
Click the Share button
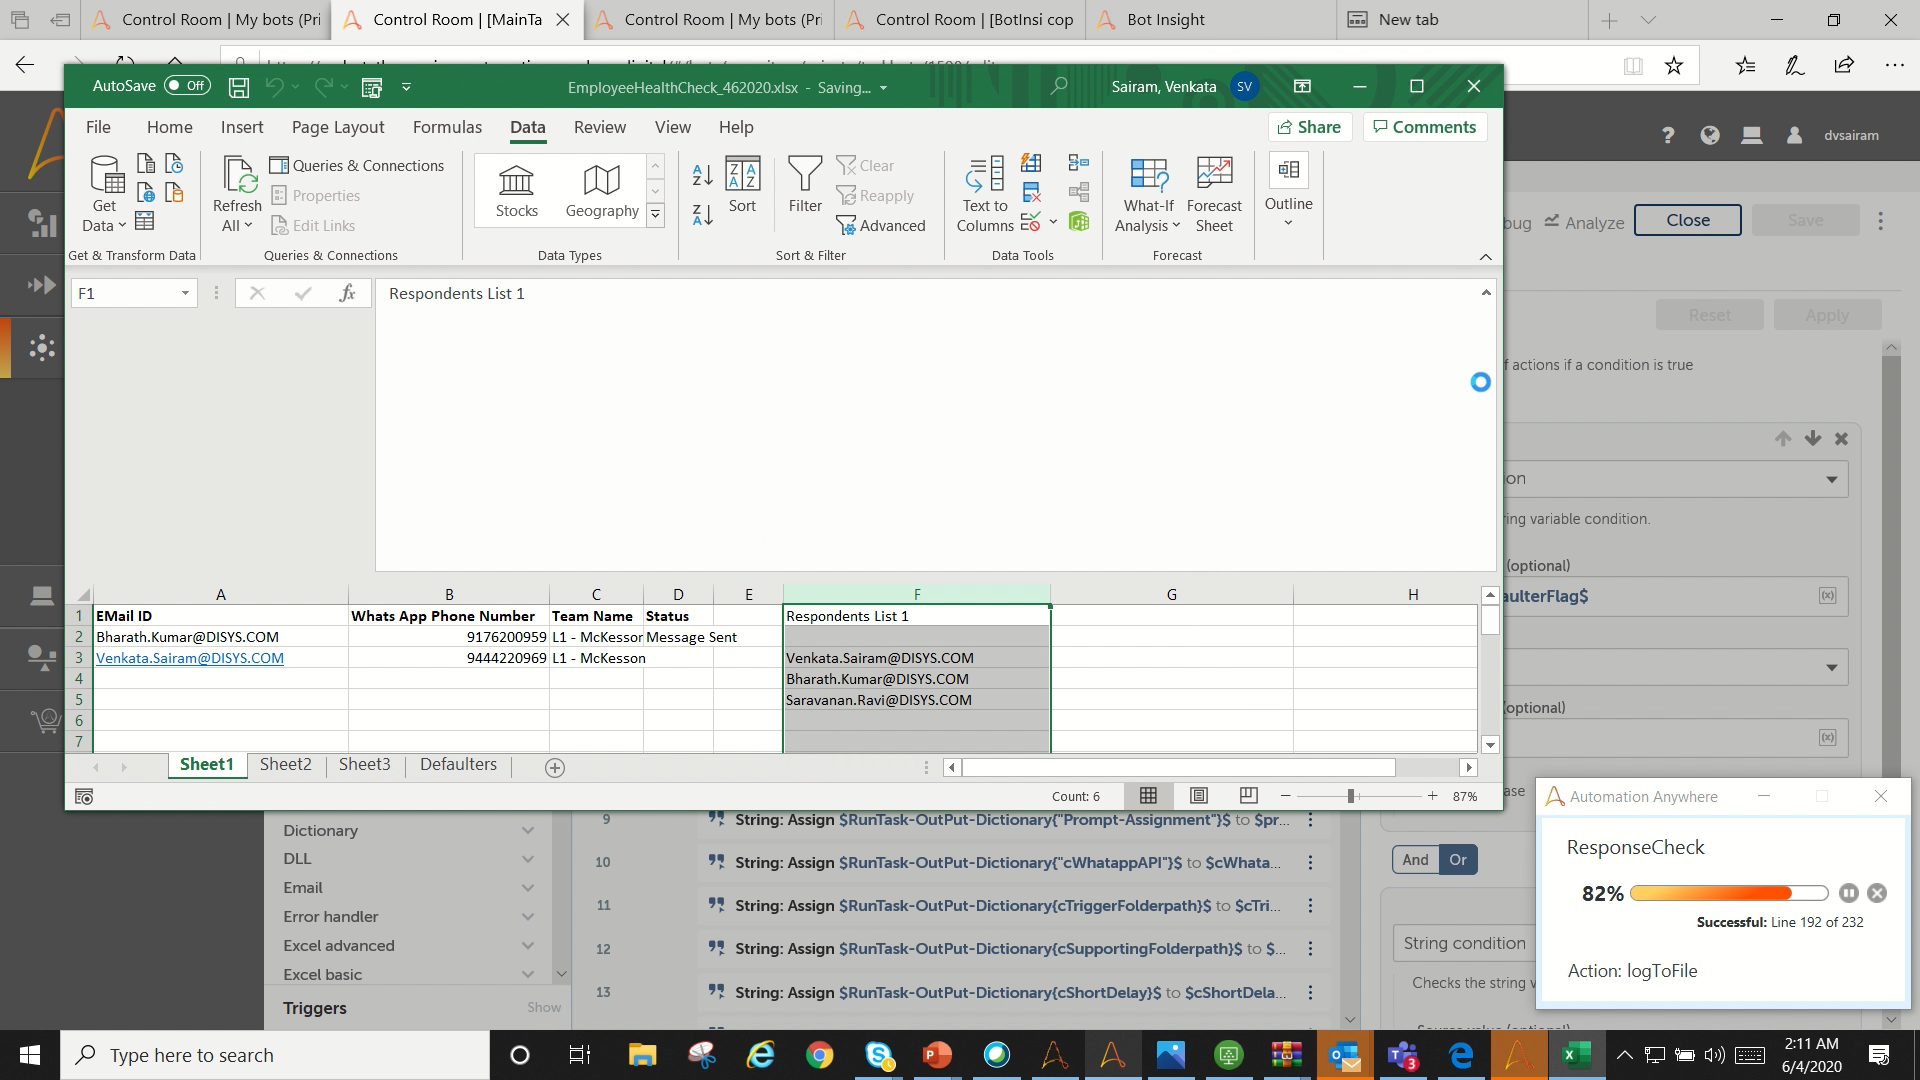(x=1309, y=127)
